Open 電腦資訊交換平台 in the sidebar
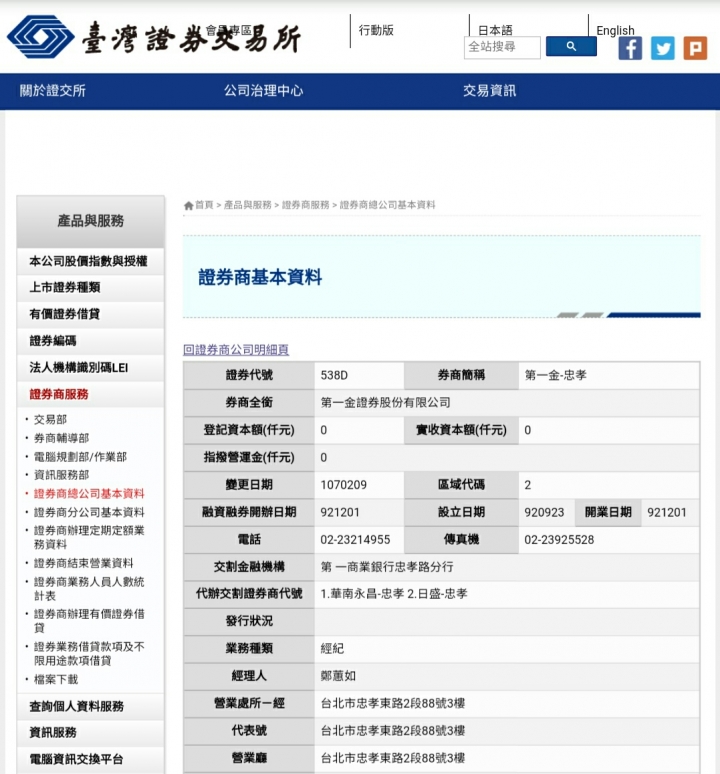 click(91, 760)
